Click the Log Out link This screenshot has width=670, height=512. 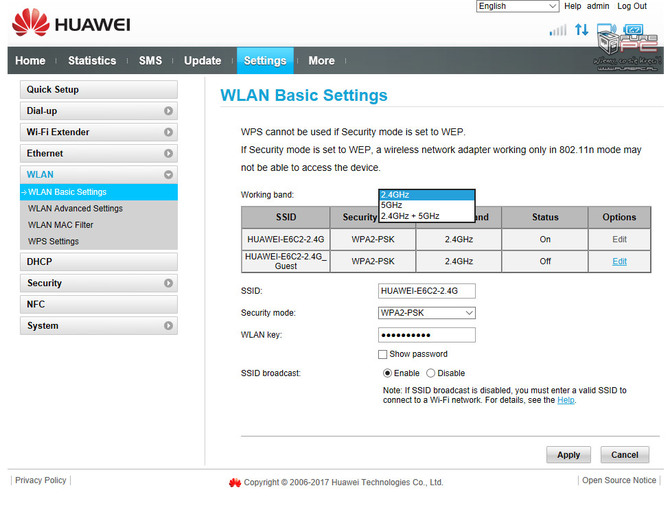[632, 6]
